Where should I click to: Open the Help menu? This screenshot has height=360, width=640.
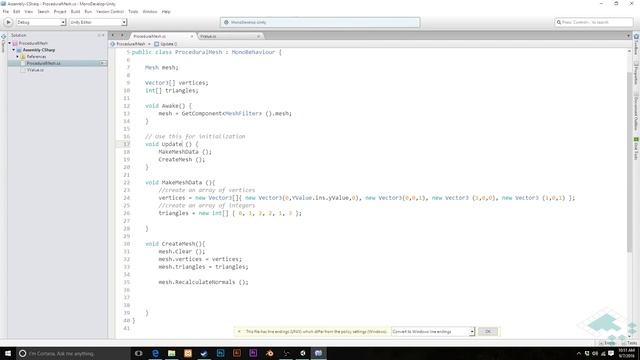[166, 12]
